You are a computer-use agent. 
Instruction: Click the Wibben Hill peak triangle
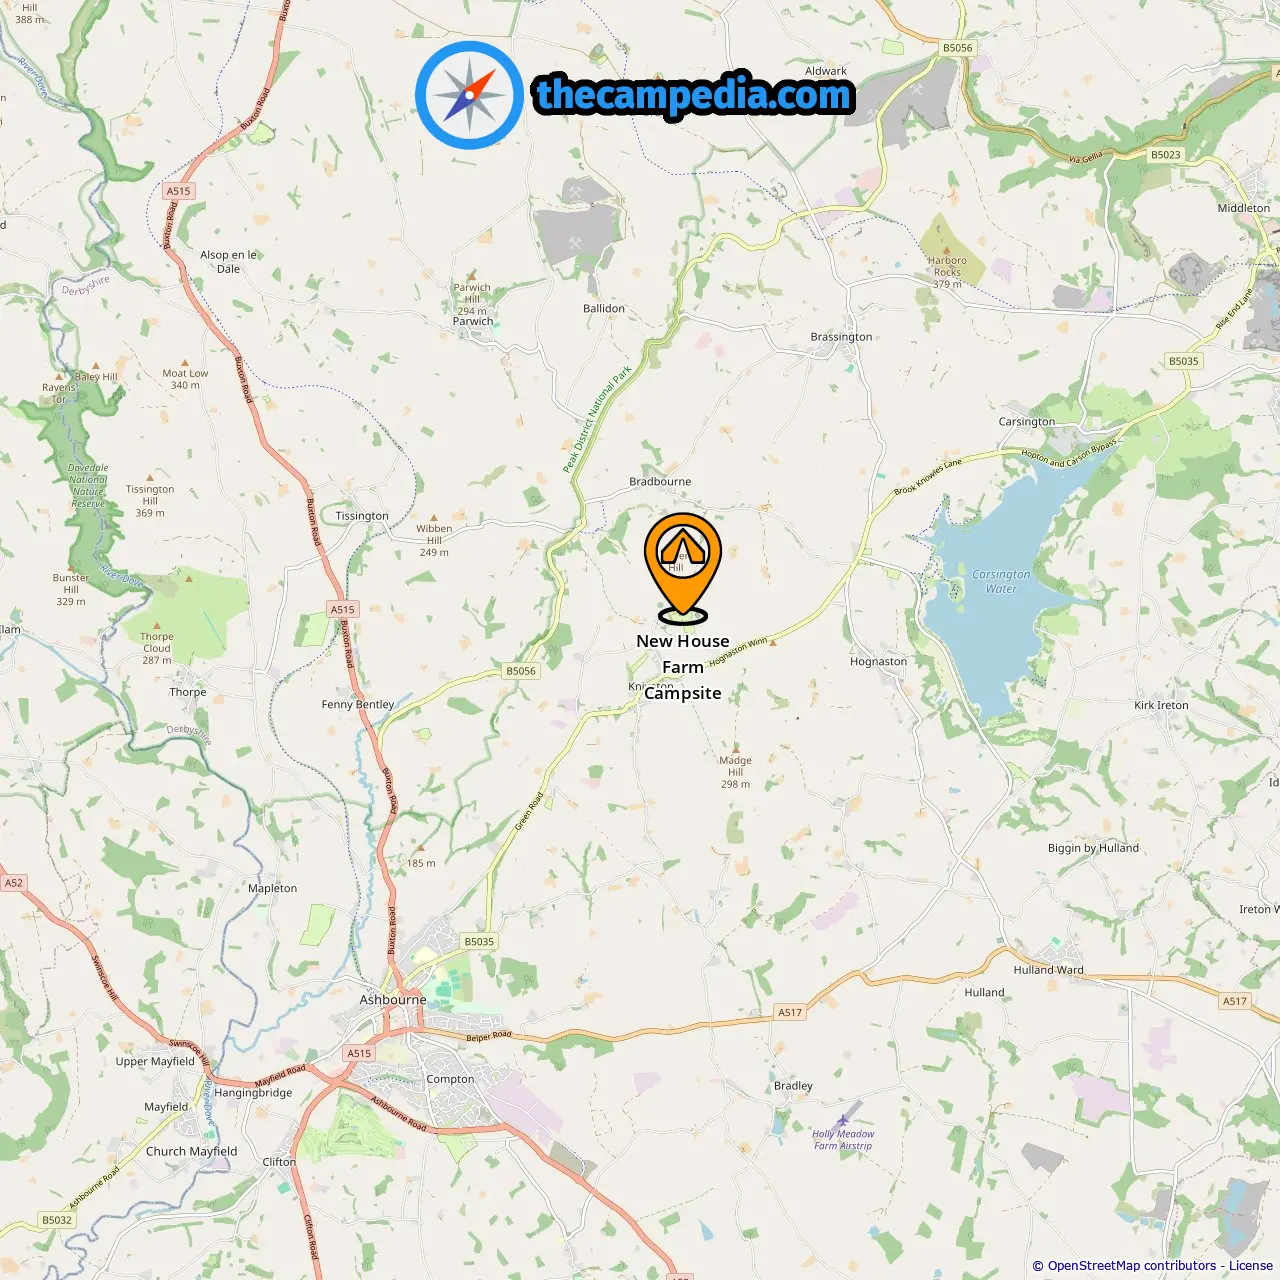[x=434, y=517]
